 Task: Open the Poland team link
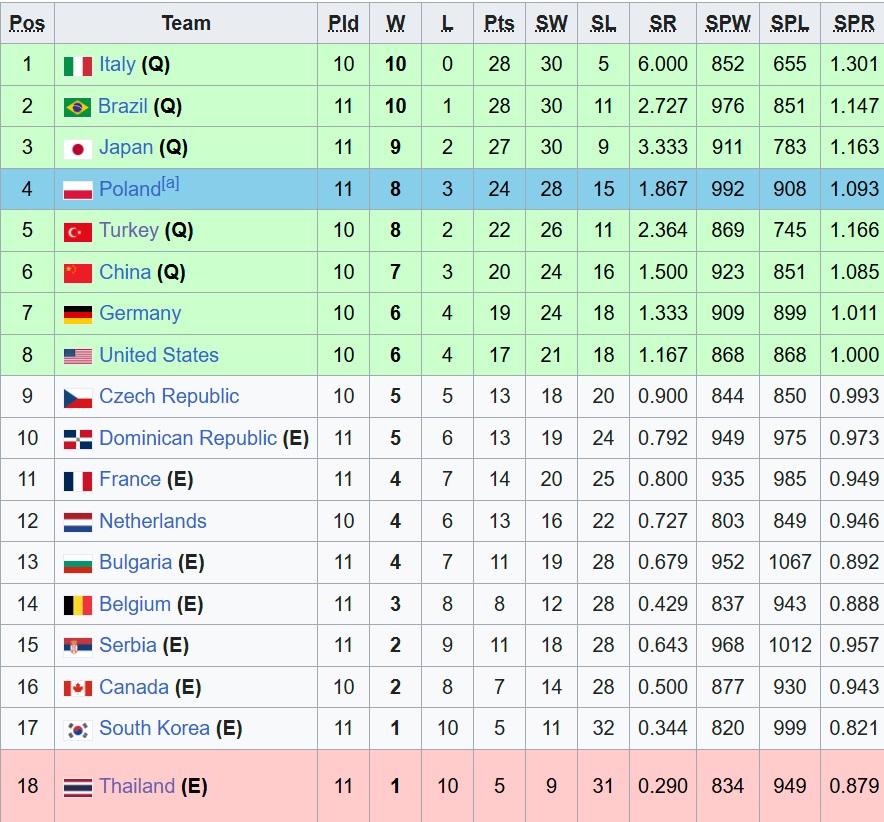(x=129, y=189)
